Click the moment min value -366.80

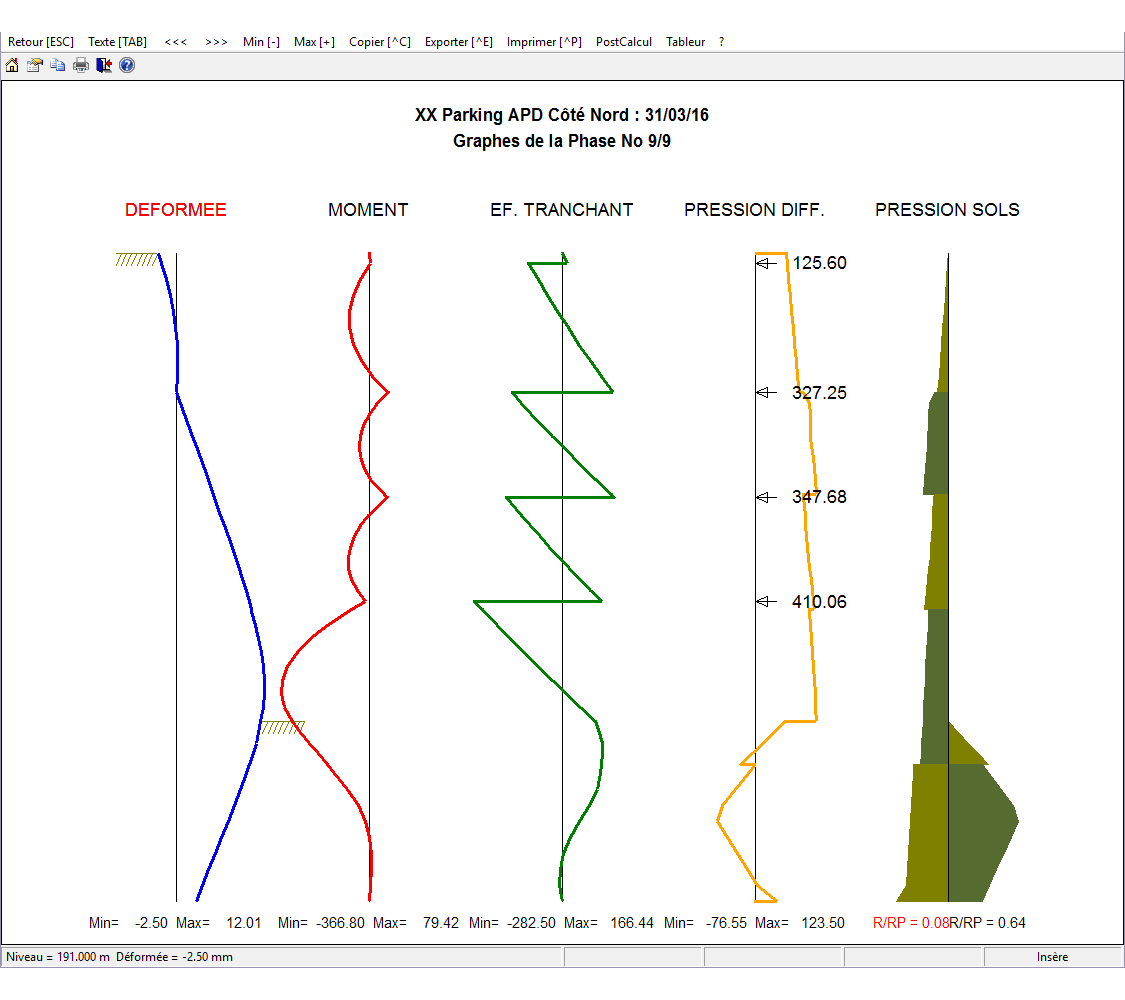pos(340,923)
